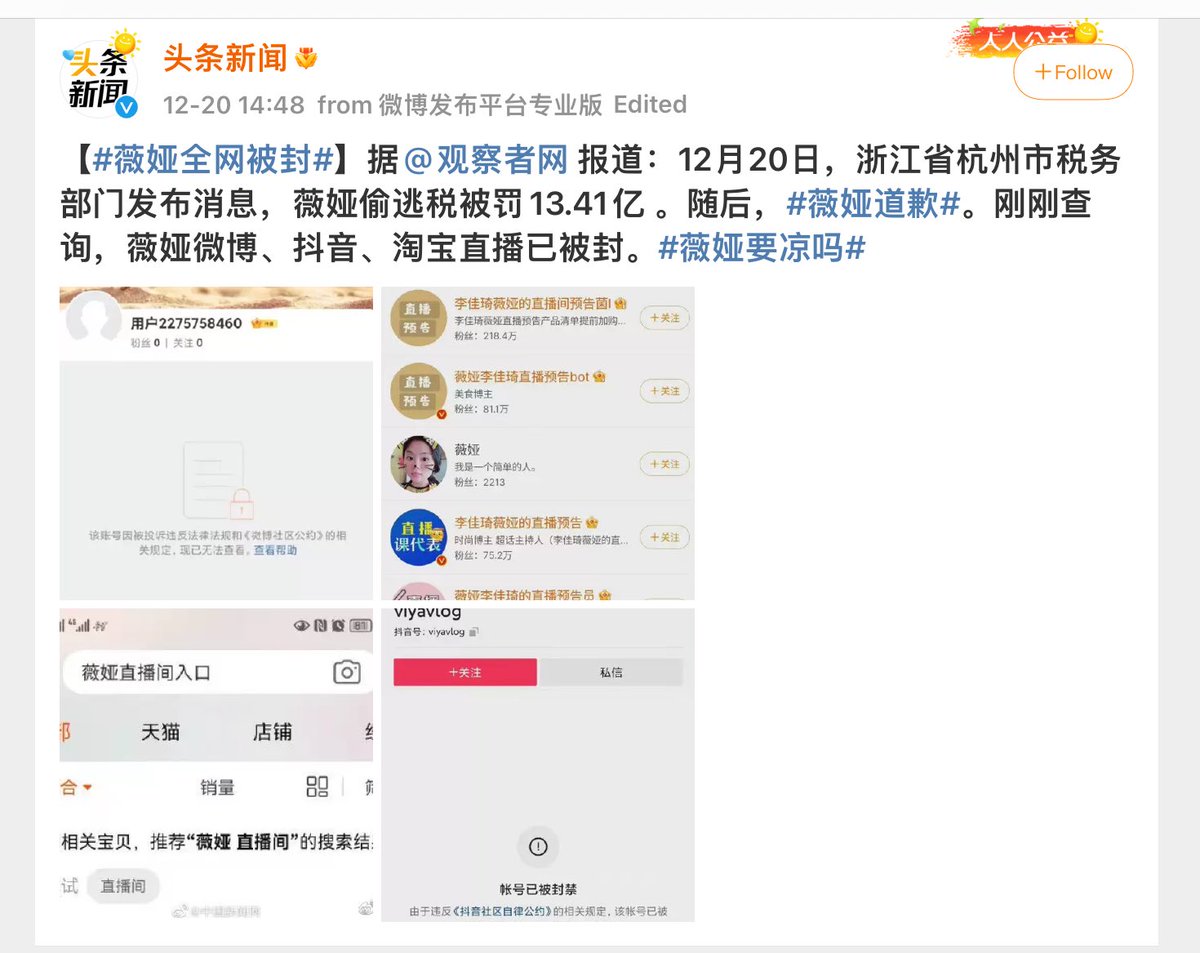The width and height of the screenshot is (1200, 953).
Task: Open the 微博发布平台专业版 source link
Action: click(x=489, y=104)
